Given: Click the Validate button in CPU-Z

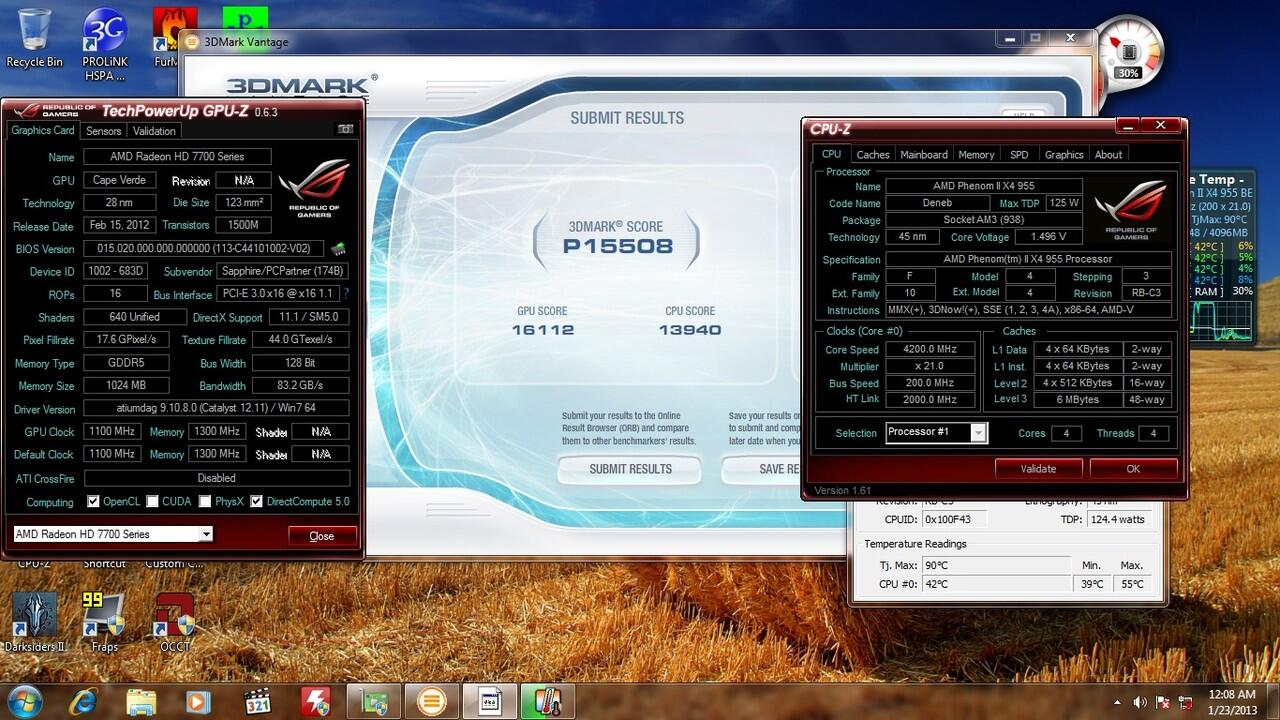Looking at the screenshot, I should (1038, 468).
